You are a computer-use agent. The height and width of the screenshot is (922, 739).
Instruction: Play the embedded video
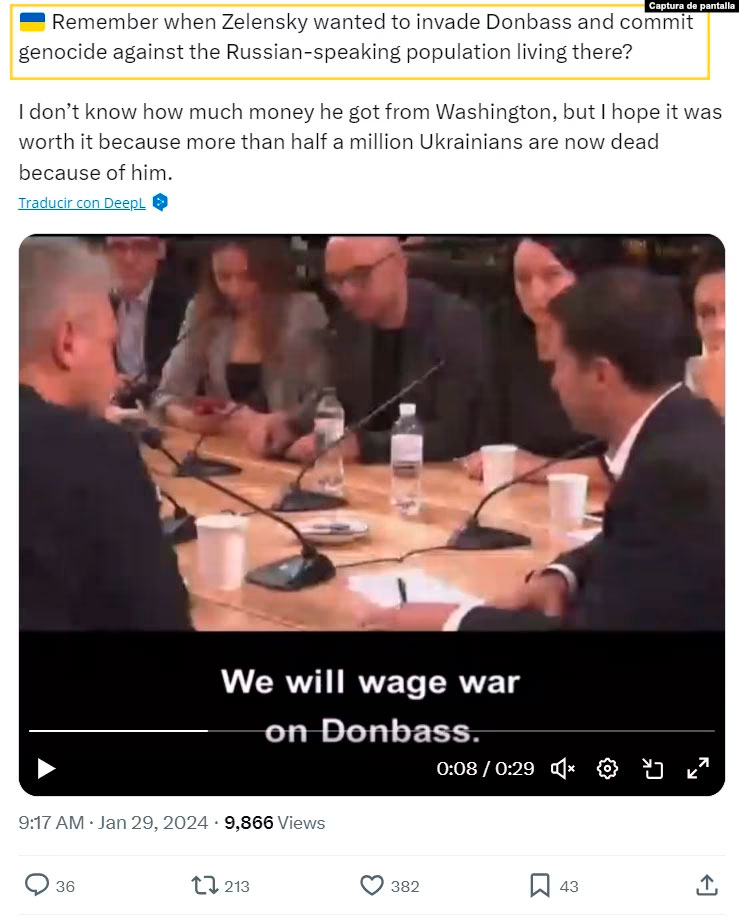click(x=46, y=769)
